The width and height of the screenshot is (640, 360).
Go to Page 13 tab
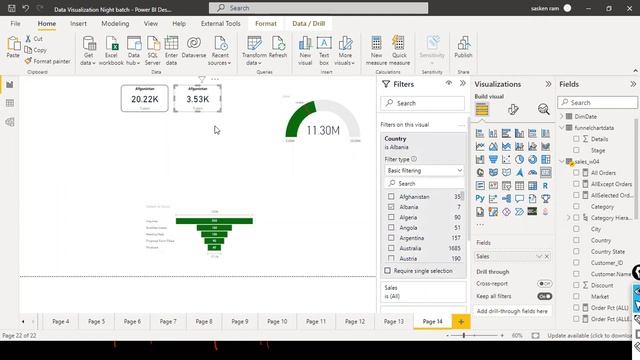(393, 322)
